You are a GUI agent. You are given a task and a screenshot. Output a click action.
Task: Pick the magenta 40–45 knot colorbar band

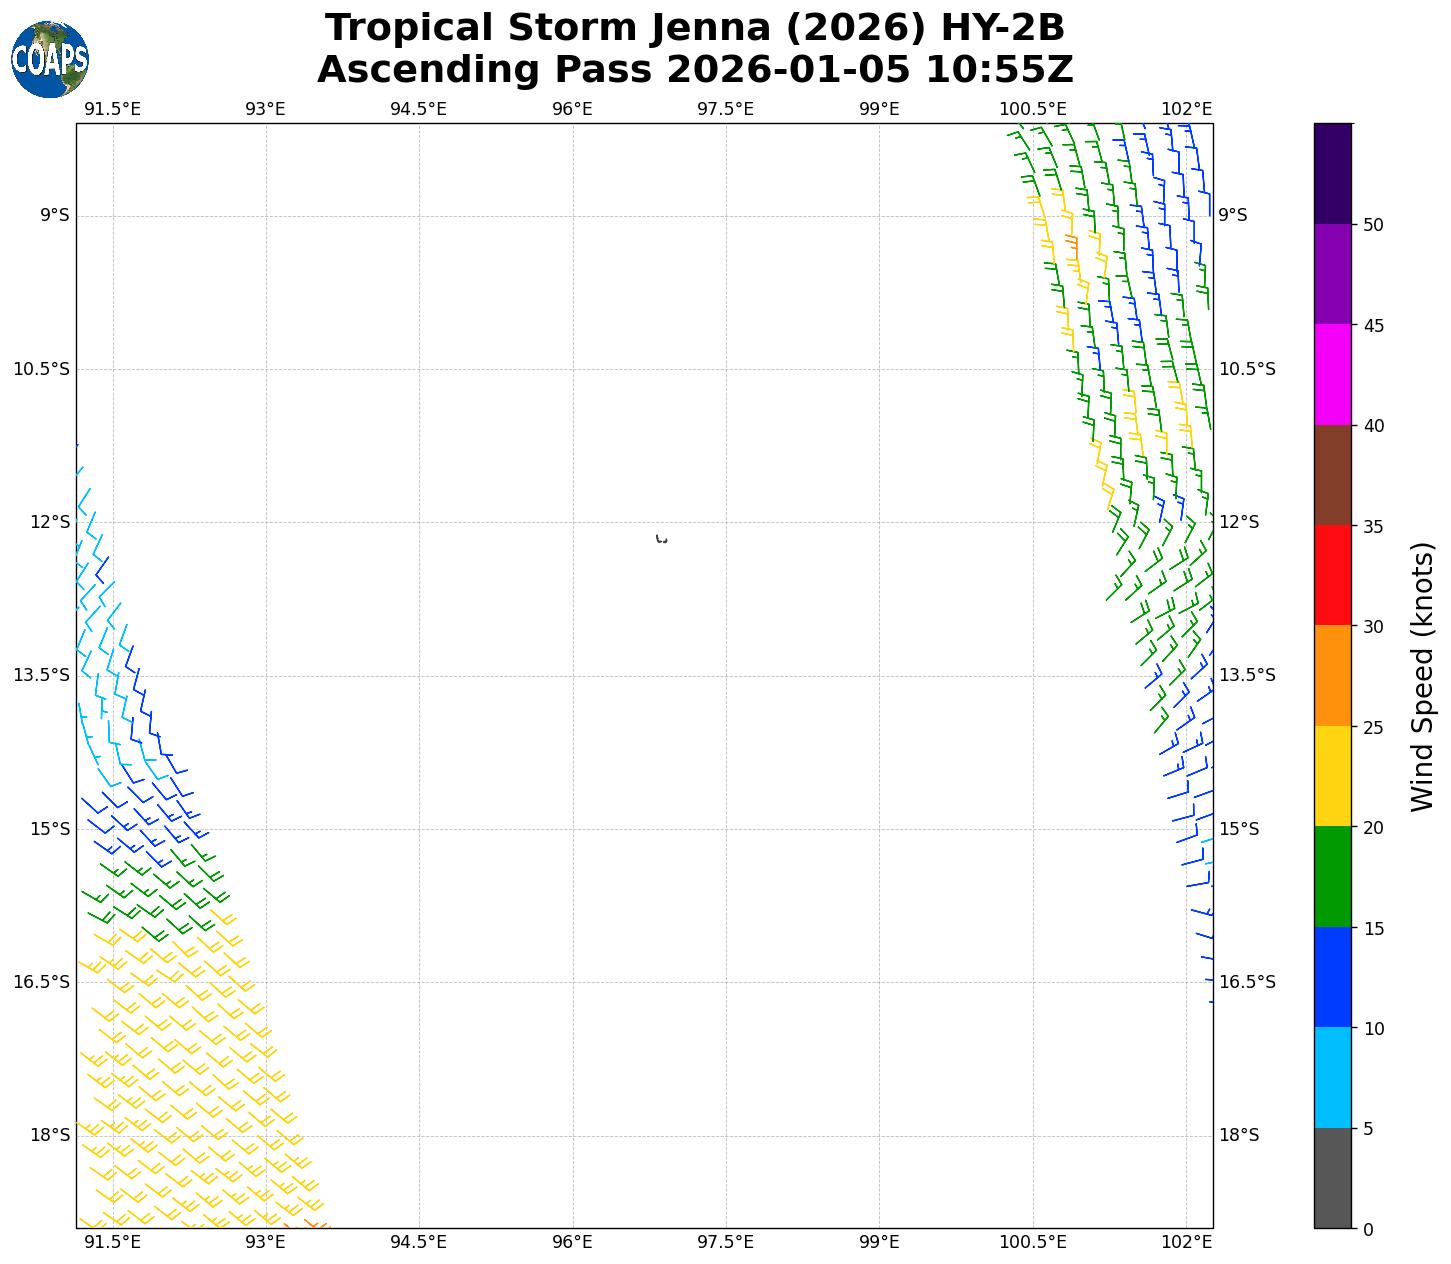coord(1332,374)
